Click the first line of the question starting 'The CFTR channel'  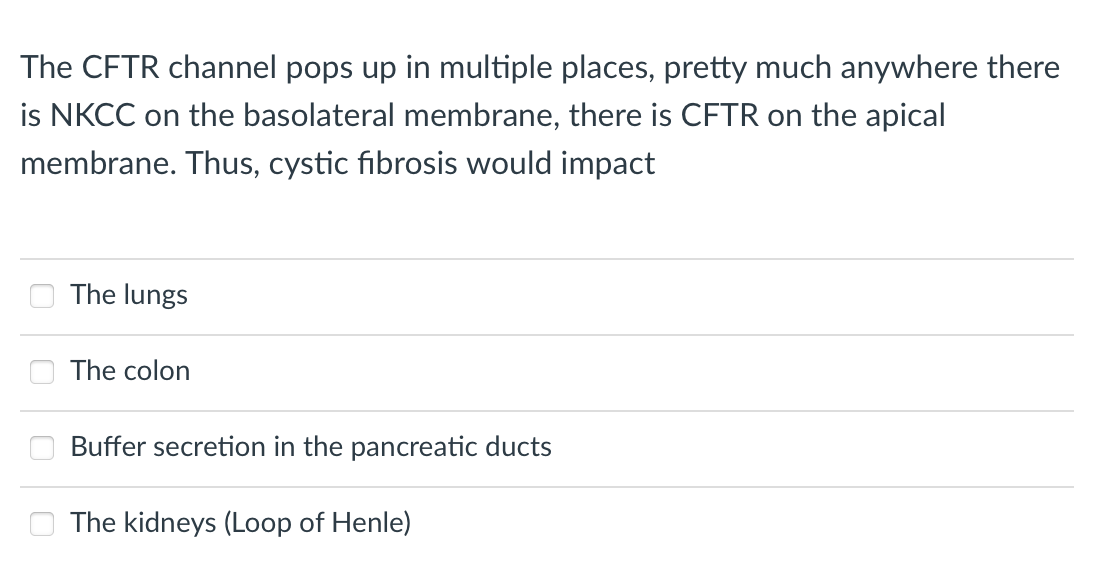540,68
